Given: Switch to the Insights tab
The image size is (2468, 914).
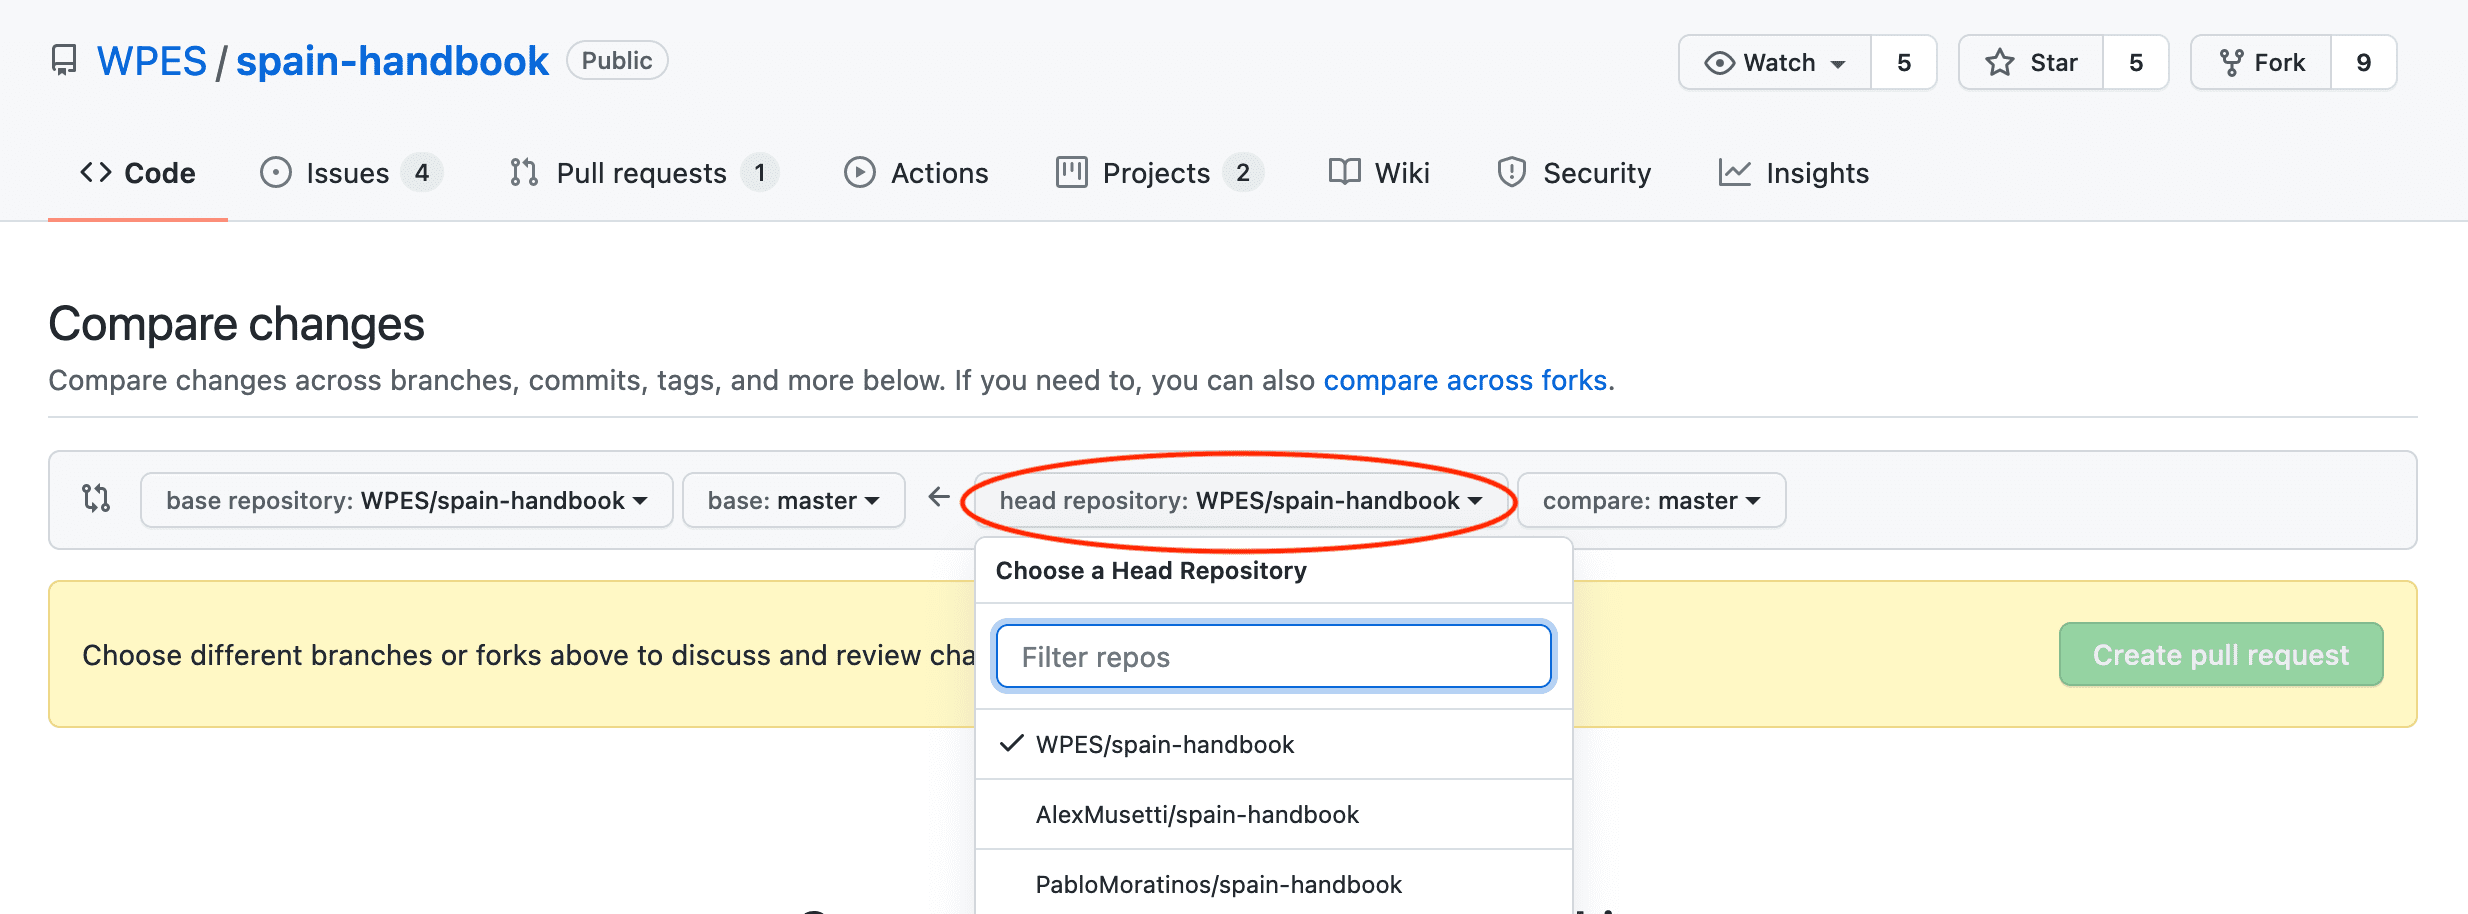Looking at the screenshot, I should [x=1793, y=173].
